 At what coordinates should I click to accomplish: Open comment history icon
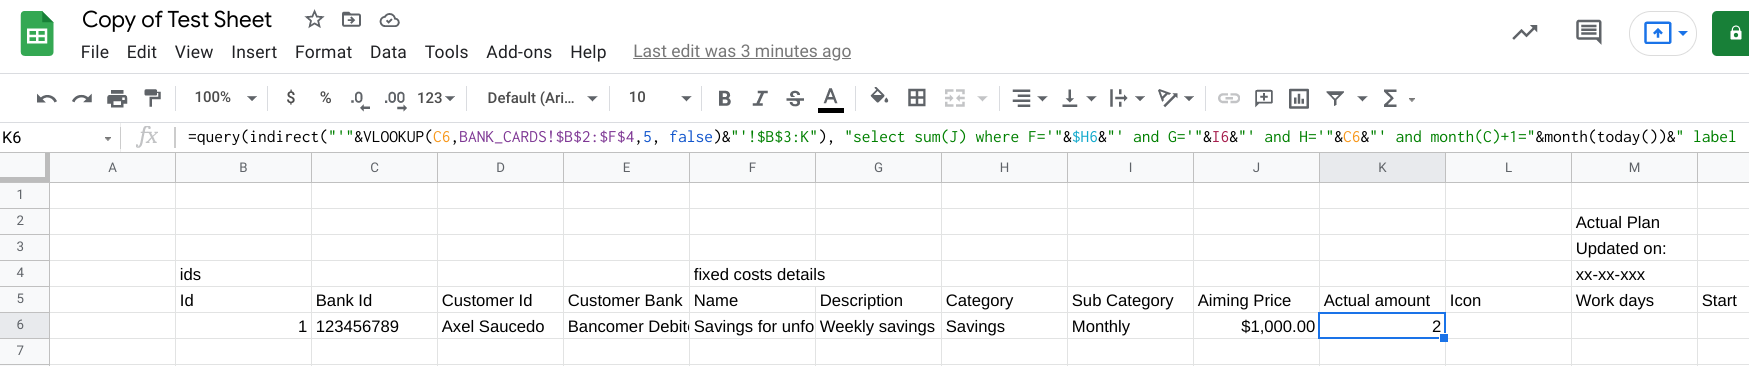tap(1588, 33)
